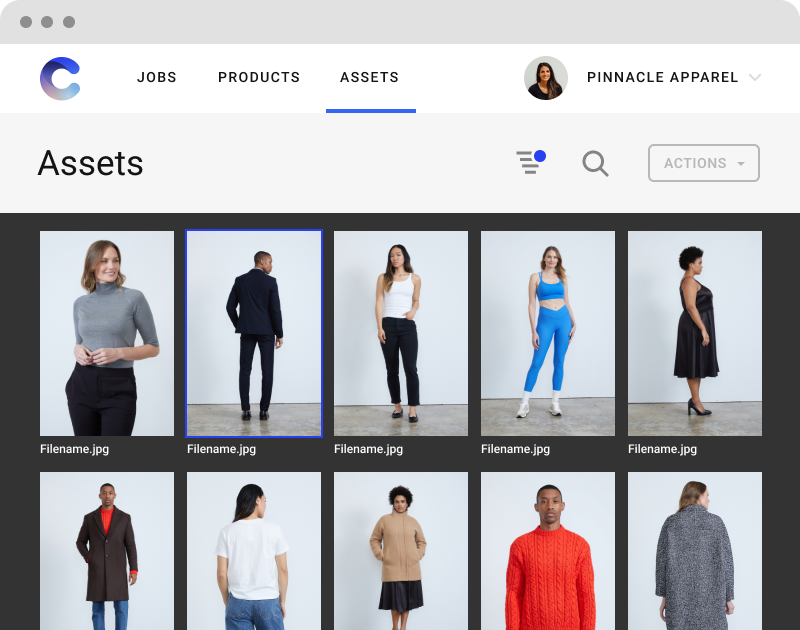Select the black satin dress thumbnail
800x630 pixels.
[695, 333]
